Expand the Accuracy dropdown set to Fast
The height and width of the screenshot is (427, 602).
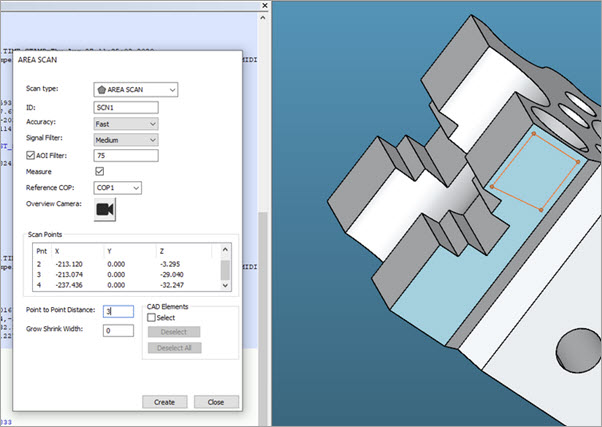point(152,123)
